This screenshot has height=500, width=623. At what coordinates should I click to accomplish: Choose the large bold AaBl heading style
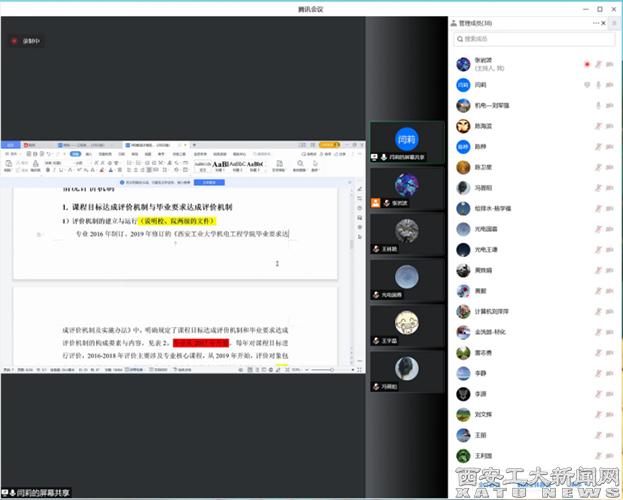221,163
